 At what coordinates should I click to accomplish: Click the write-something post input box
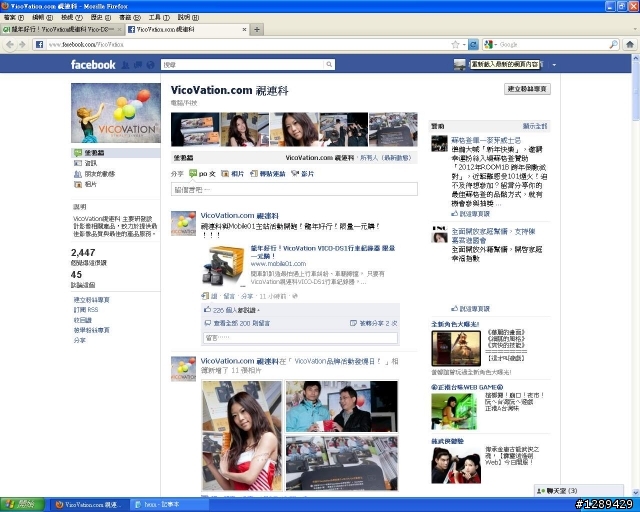(x=294, y=189)
